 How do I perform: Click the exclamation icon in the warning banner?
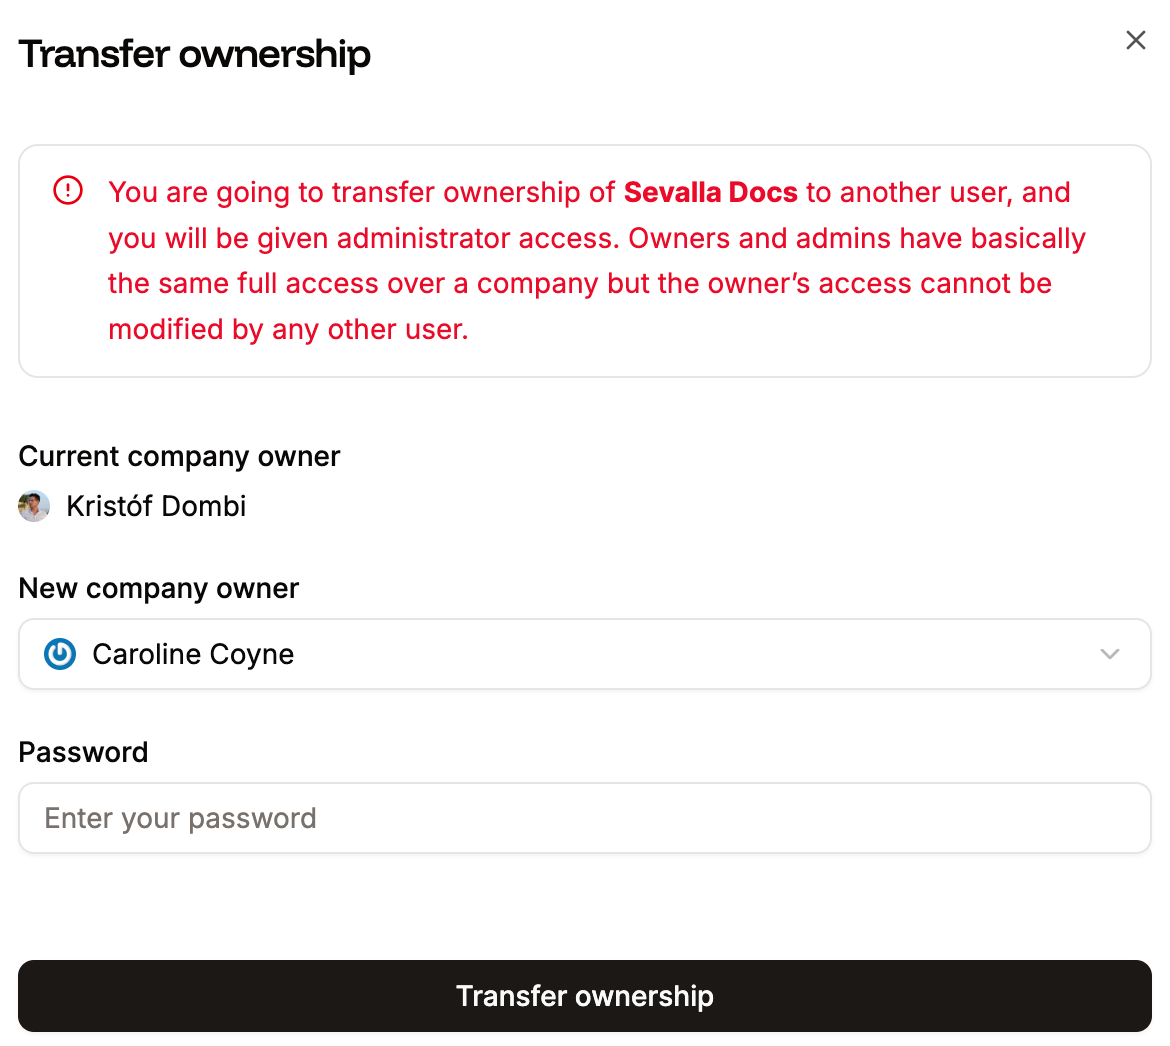pyautogui.click(x=67, y=189)
